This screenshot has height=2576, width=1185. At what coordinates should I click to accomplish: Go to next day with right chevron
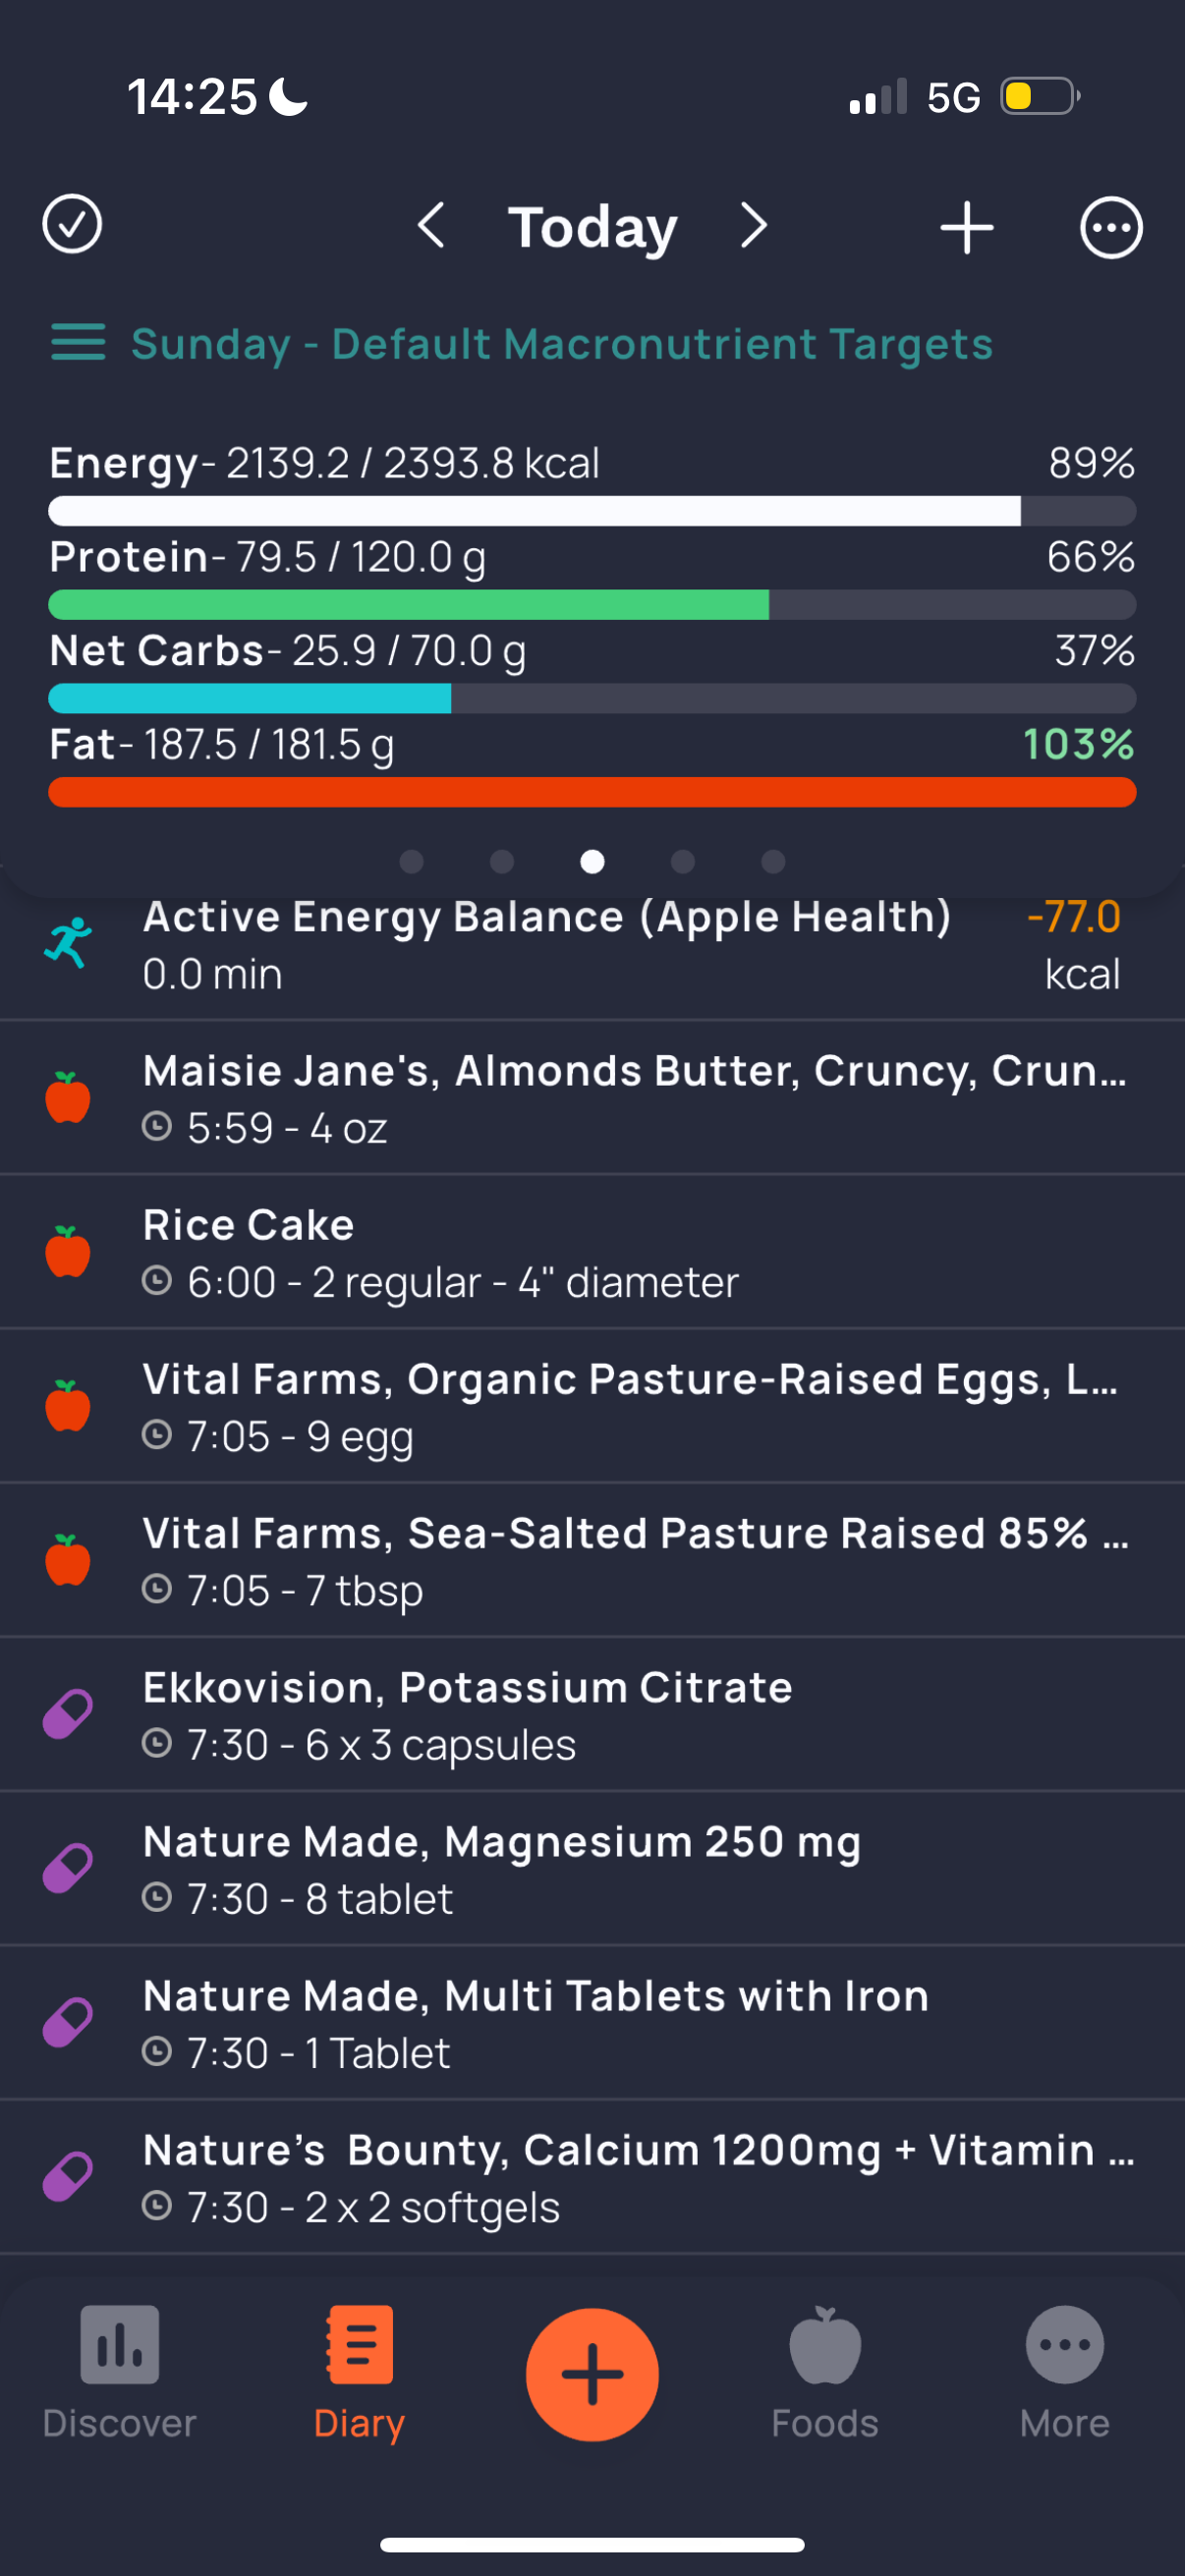click(x=754, y=226)
